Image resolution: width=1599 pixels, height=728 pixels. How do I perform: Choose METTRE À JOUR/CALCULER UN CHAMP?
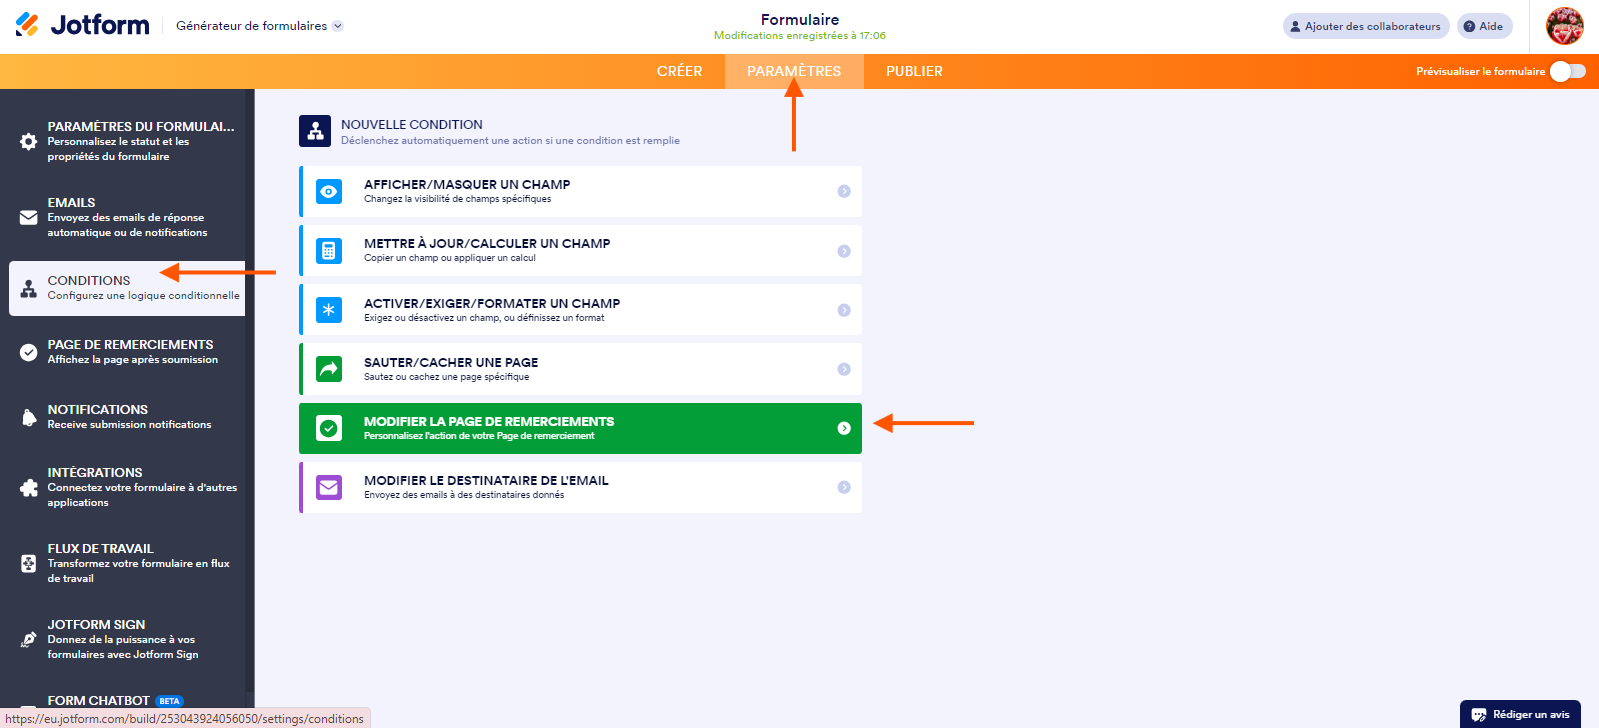(x=580, y=250)
